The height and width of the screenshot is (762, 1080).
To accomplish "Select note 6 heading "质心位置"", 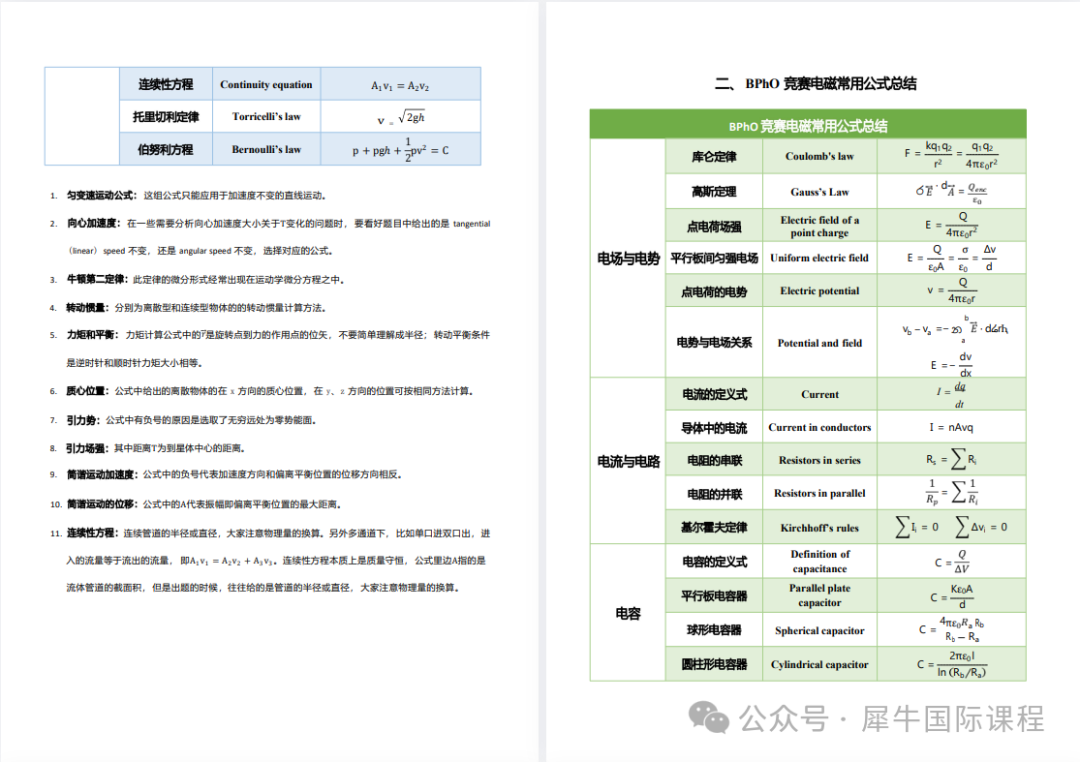I will (87, 391).
